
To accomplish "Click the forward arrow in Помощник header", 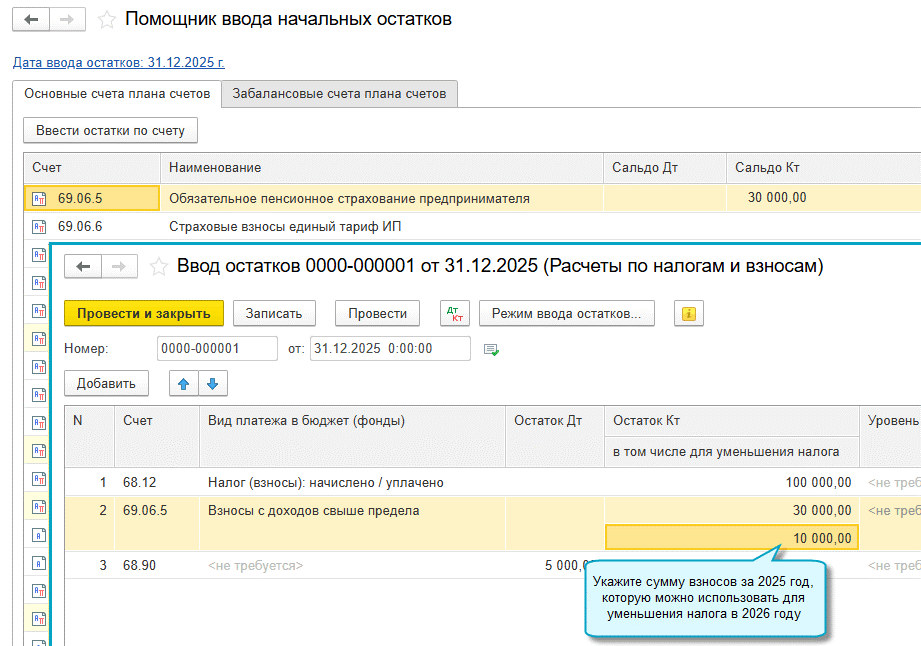I will coord(68,19).
